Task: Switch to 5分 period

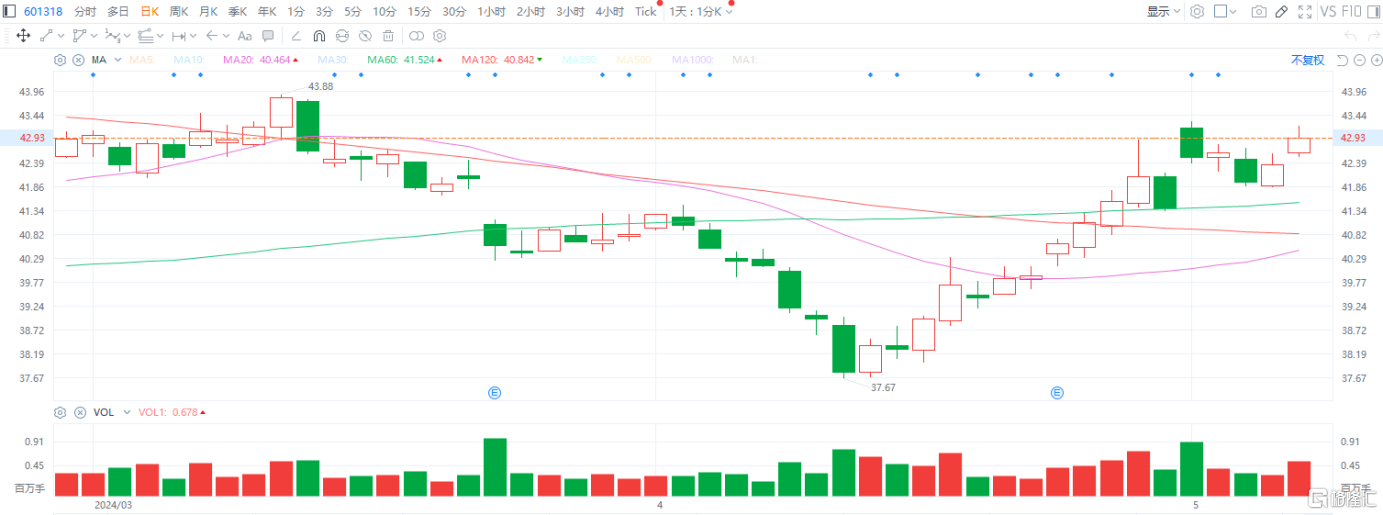Action: coord(353,12)
